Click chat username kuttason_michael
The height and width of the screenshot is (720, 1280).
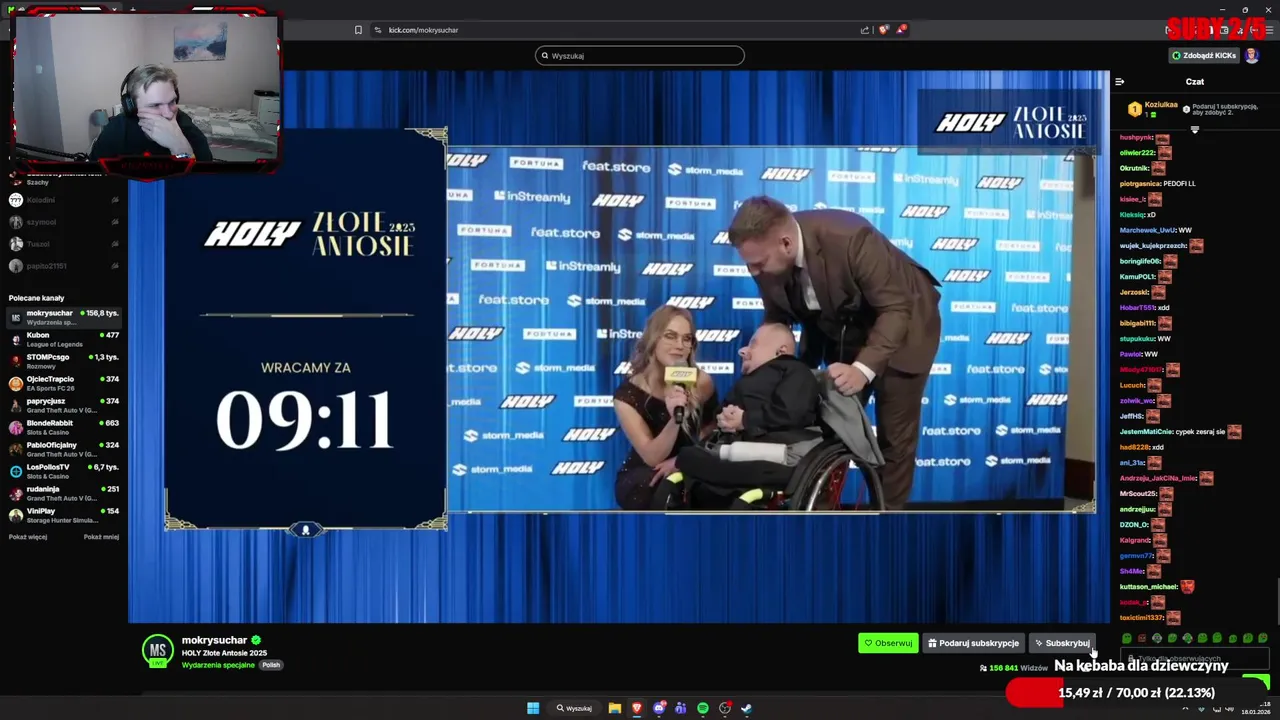1149,587
